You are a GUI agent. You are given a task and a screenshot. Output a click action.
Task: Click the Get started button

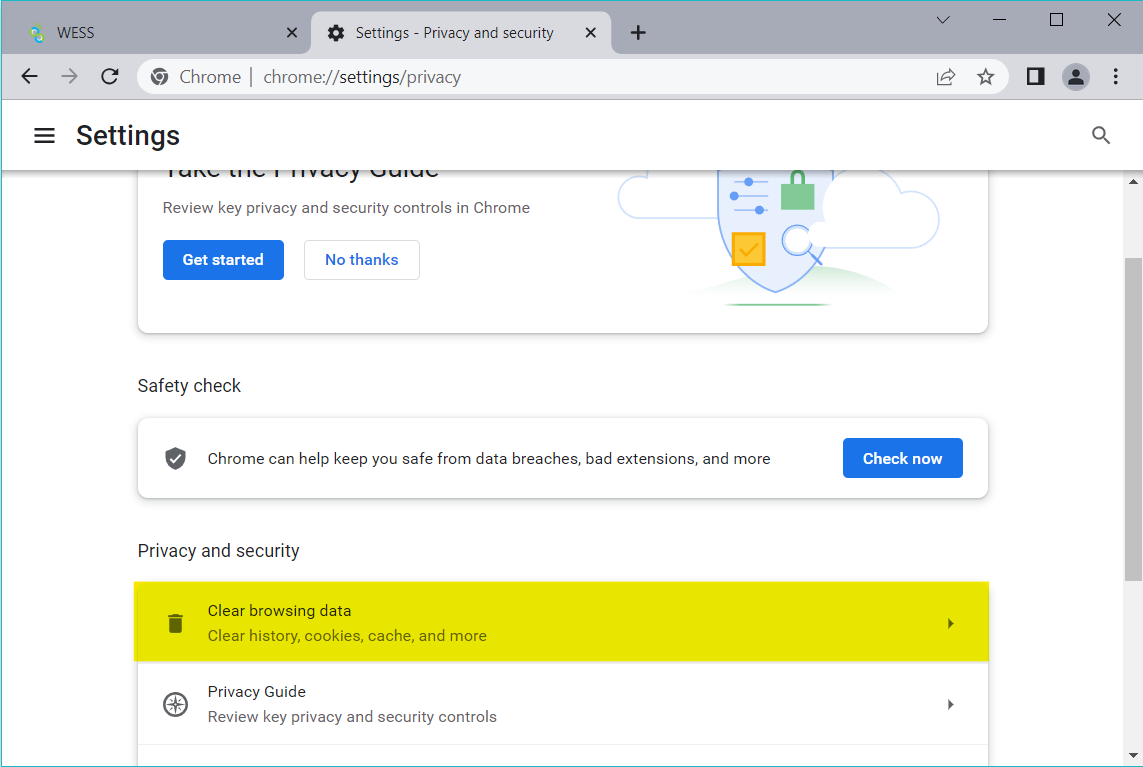(x=223, y=260)
